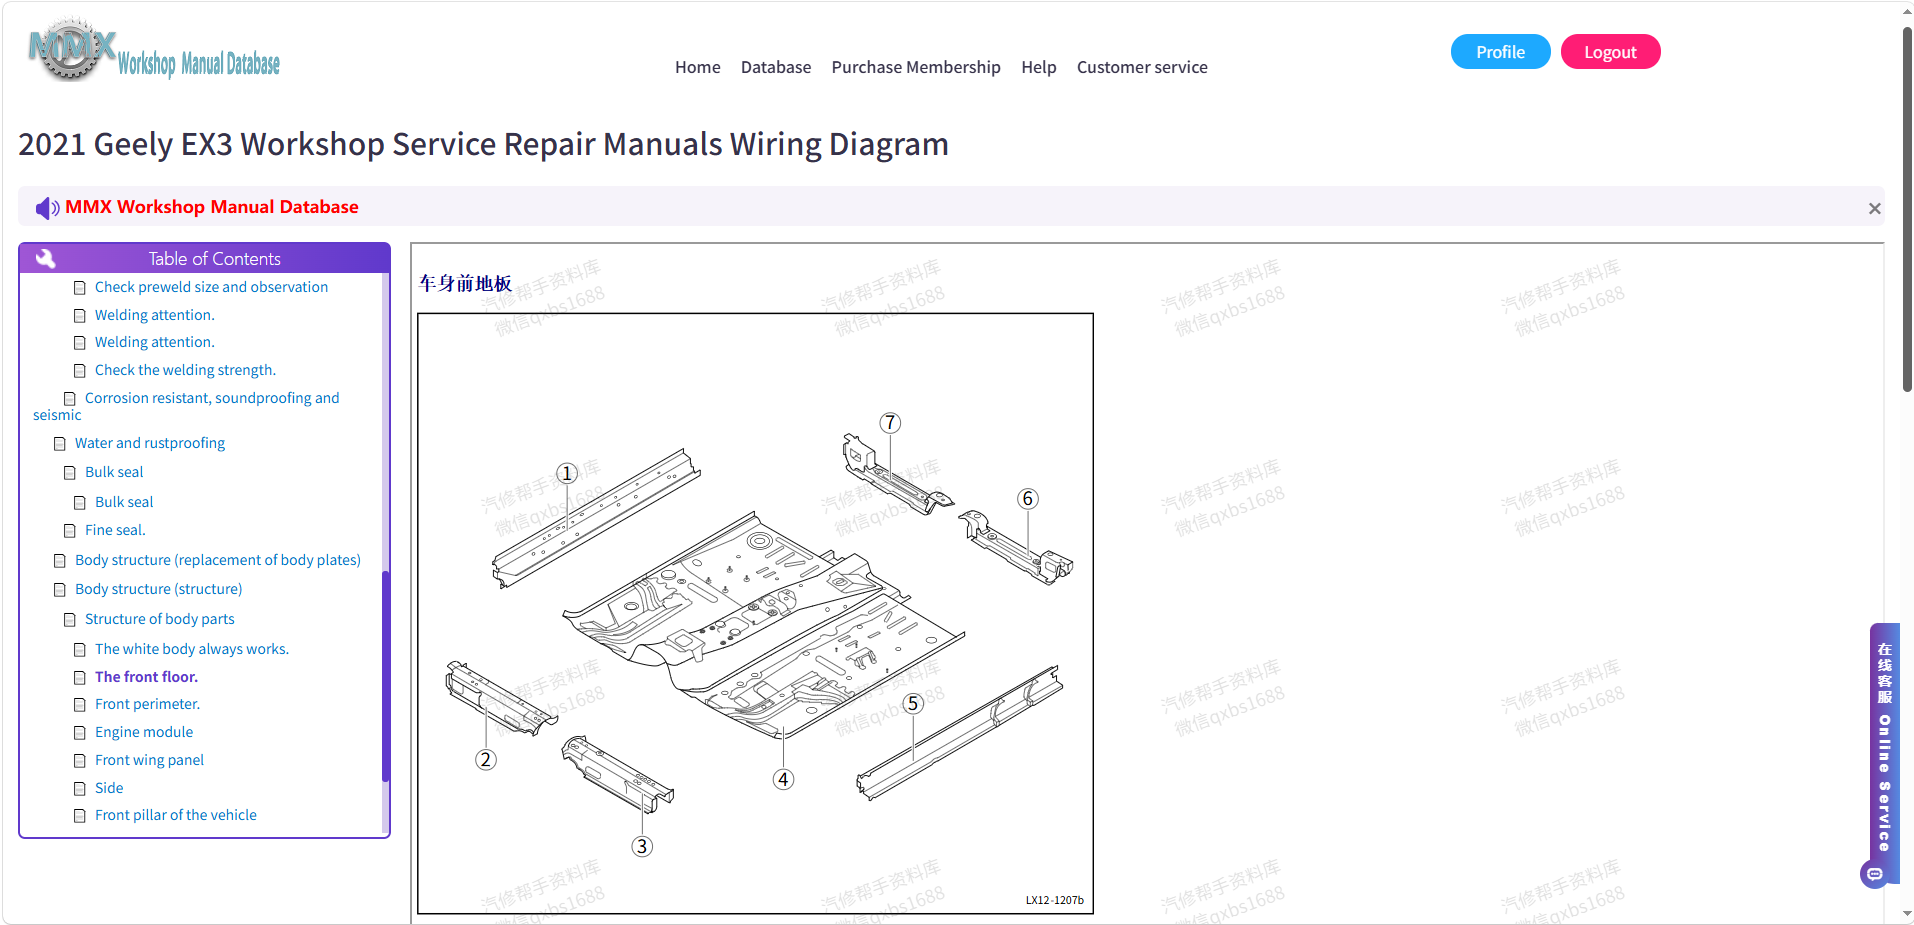Click the document icon beside Engine module

(80, 733)
